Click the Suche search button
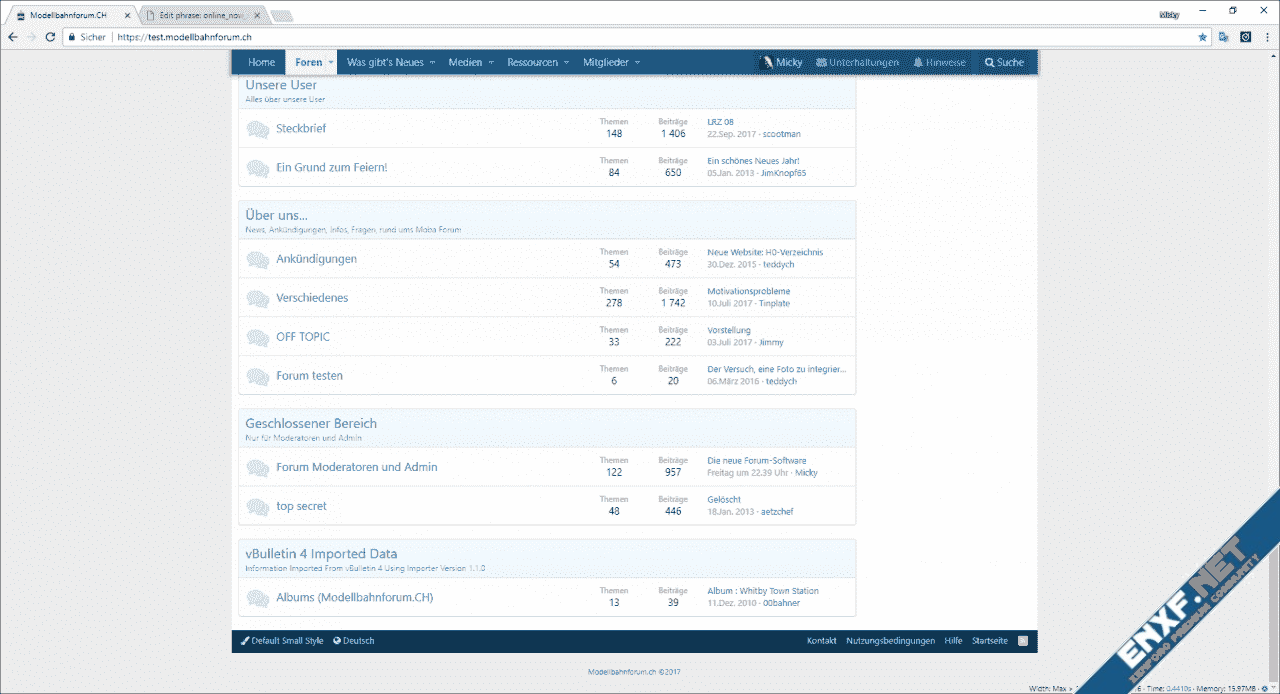 pos(1004,62)
